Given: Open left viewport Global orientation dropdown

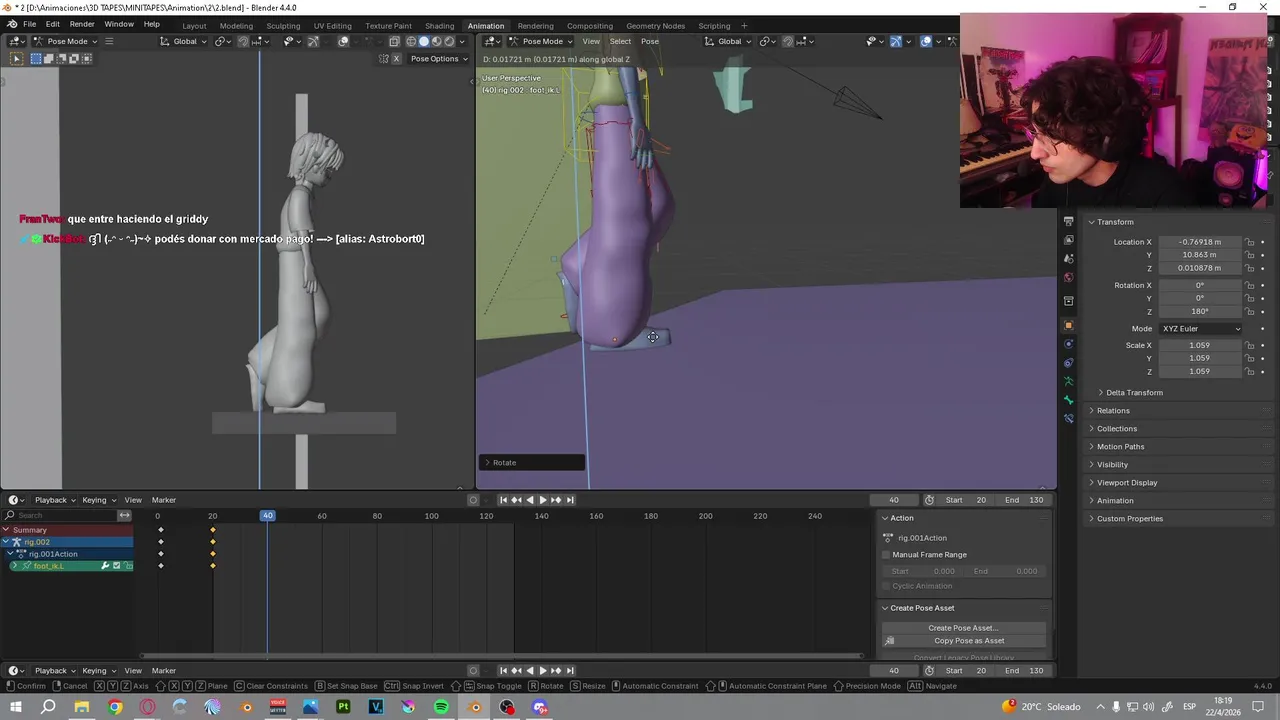Looking at the screenshot, I should pyautogui.click(x=184, y=41).
